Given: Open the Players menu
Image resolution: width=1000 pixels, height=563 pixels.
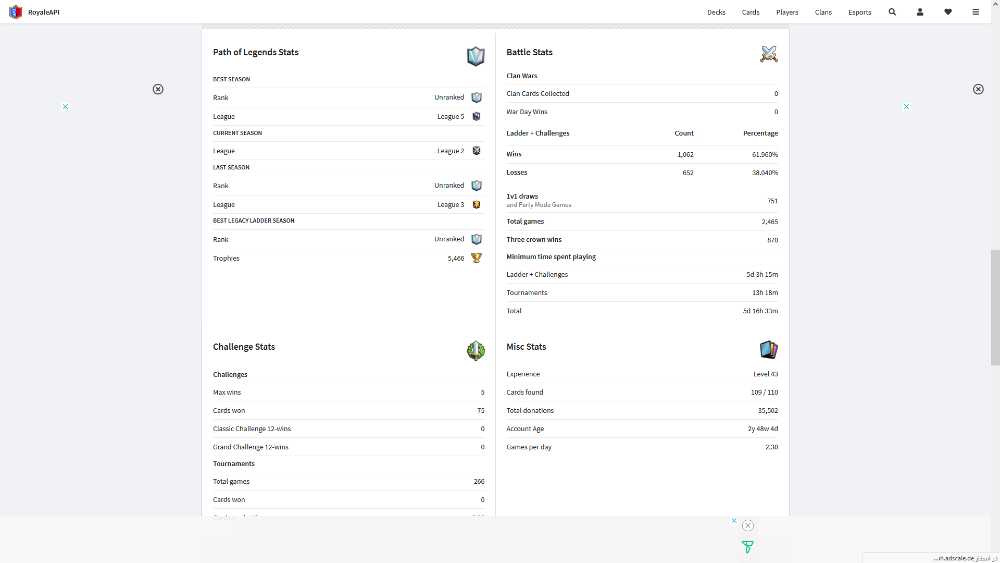Looking at the screenshot, I should click(787, 12).
